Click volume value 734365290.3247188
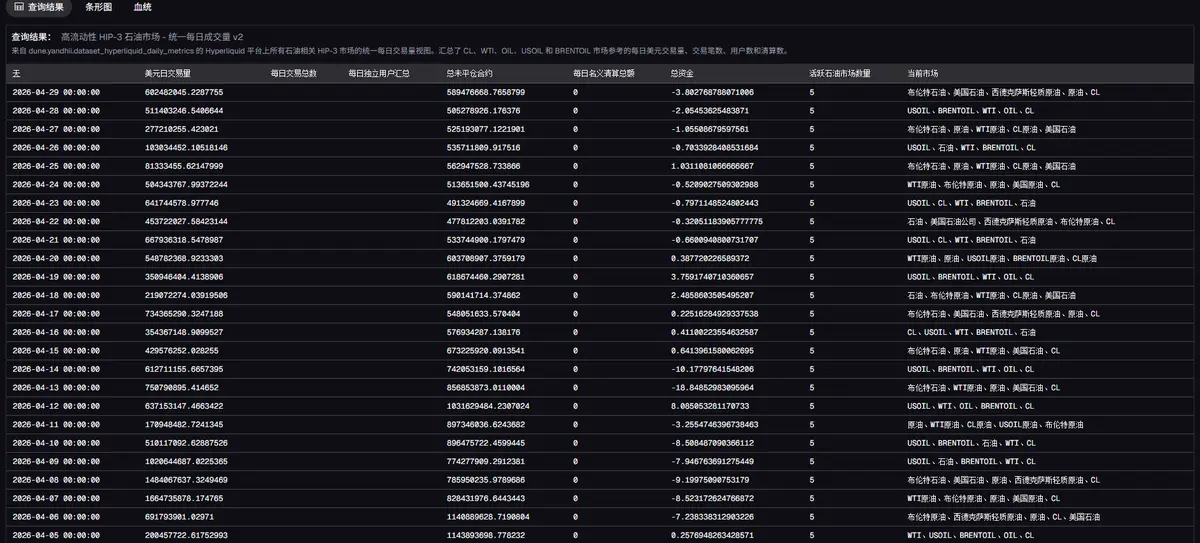Screen dimensions: 1200x543 tap(183, 314)
